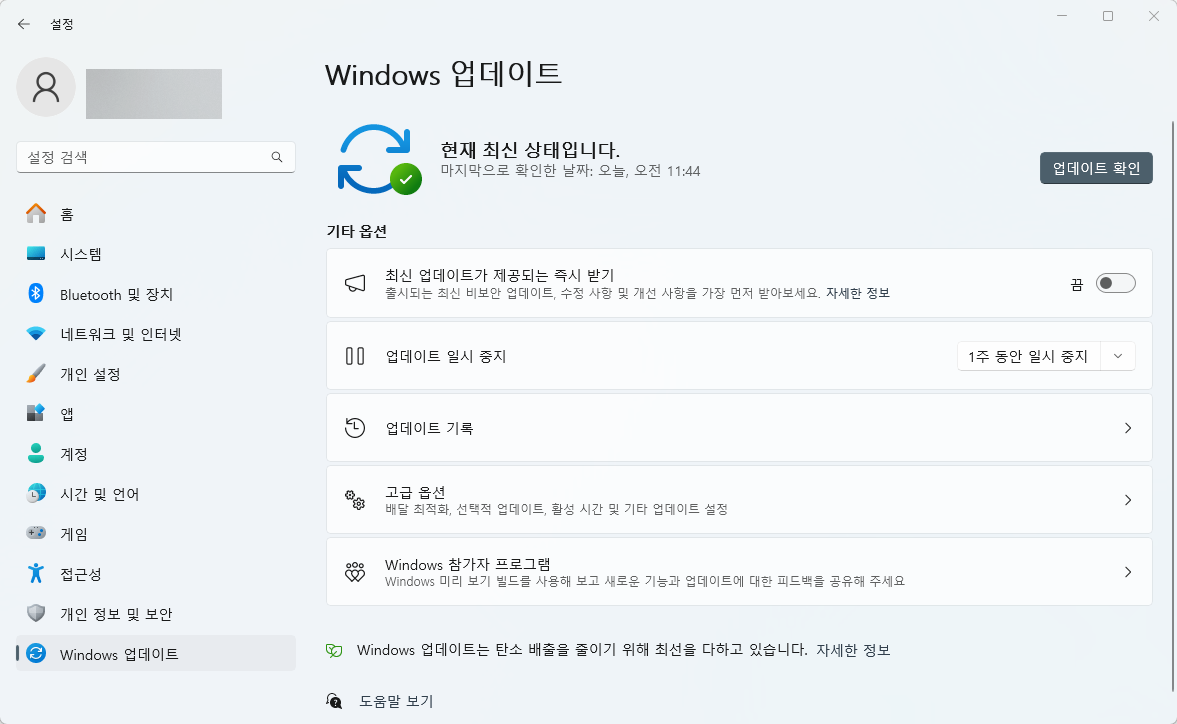
Task: Maximize the 설정 window
Action: 1107,17
